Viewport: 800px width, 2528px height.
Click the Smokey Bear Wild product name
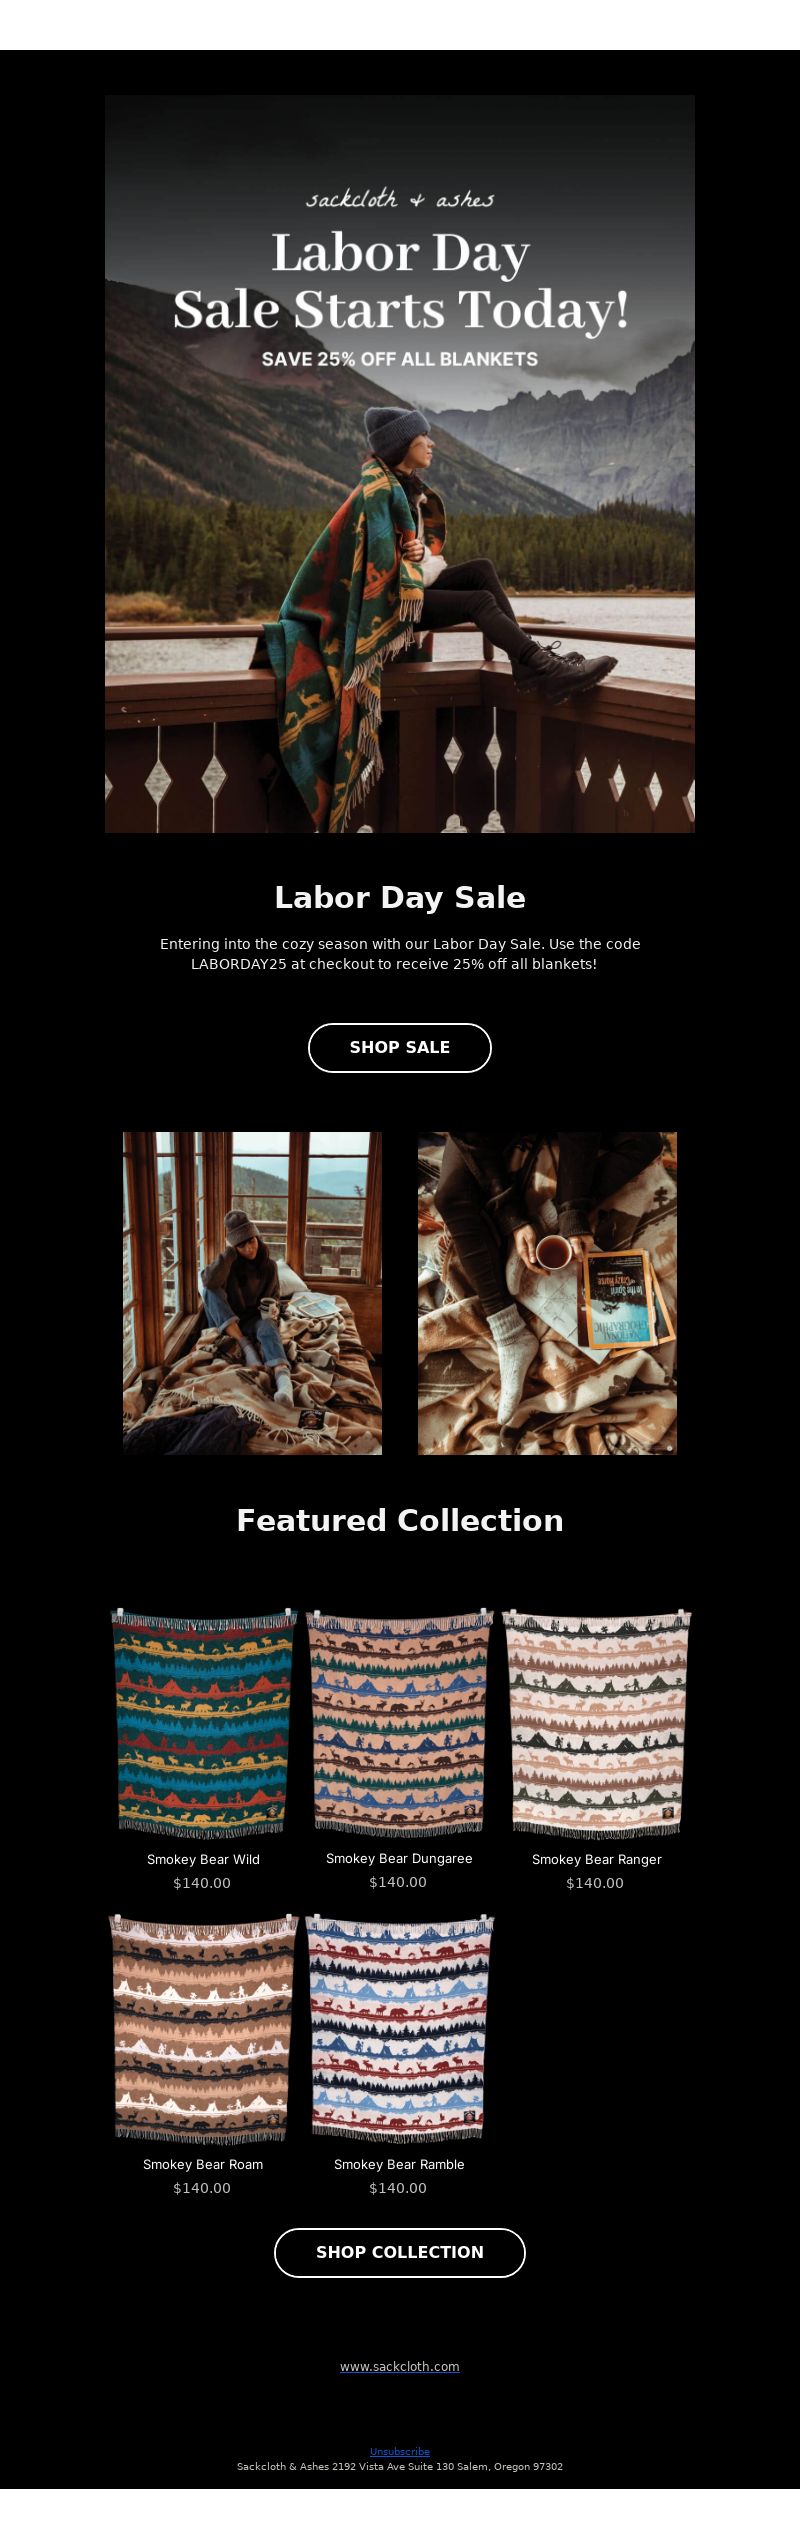point(203,1859)
